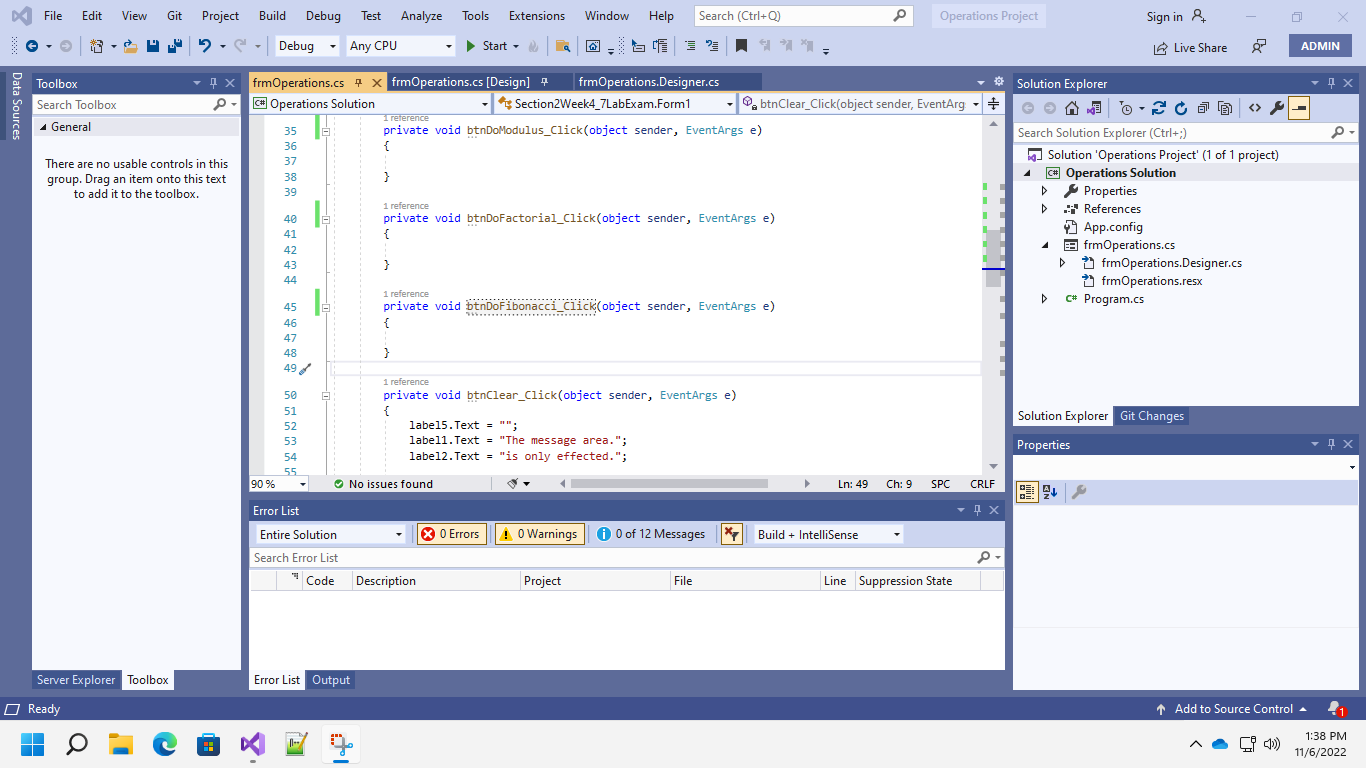Click the Search Solution Explorer input field
Image resolution: width=1366 pixels, height=768 pixels.
[x=1170, y=132]
